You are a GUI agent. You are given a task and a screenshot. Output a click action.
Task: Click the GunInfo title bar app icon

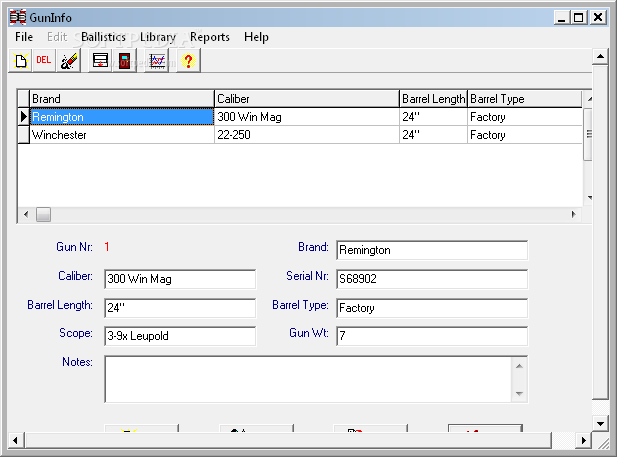click(x=18, y=17)
